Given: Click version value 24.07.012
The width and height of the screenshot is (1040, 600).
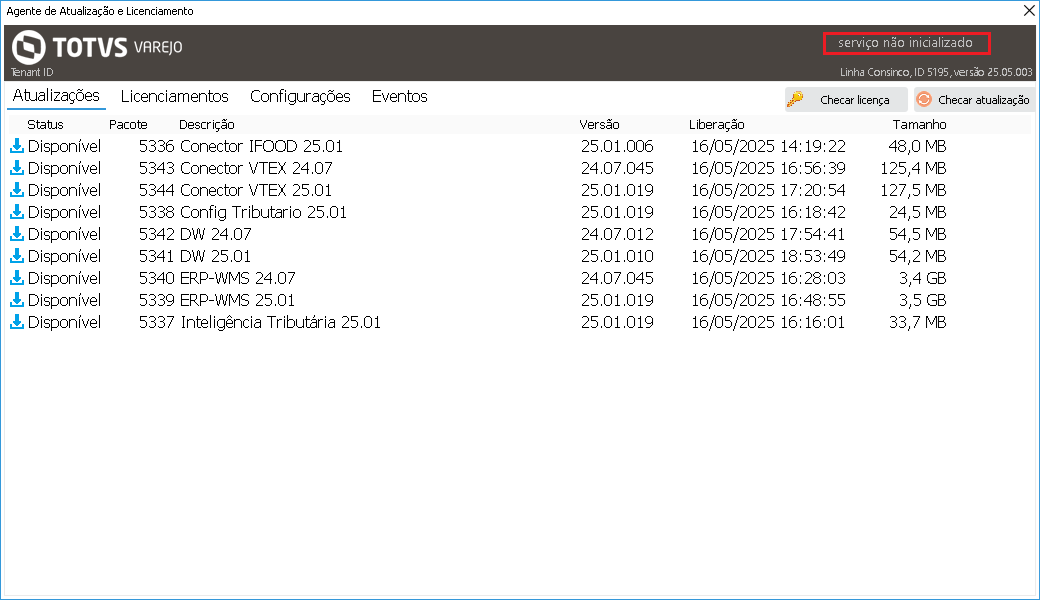Looking at the screenshot, I should coord(617,233).
